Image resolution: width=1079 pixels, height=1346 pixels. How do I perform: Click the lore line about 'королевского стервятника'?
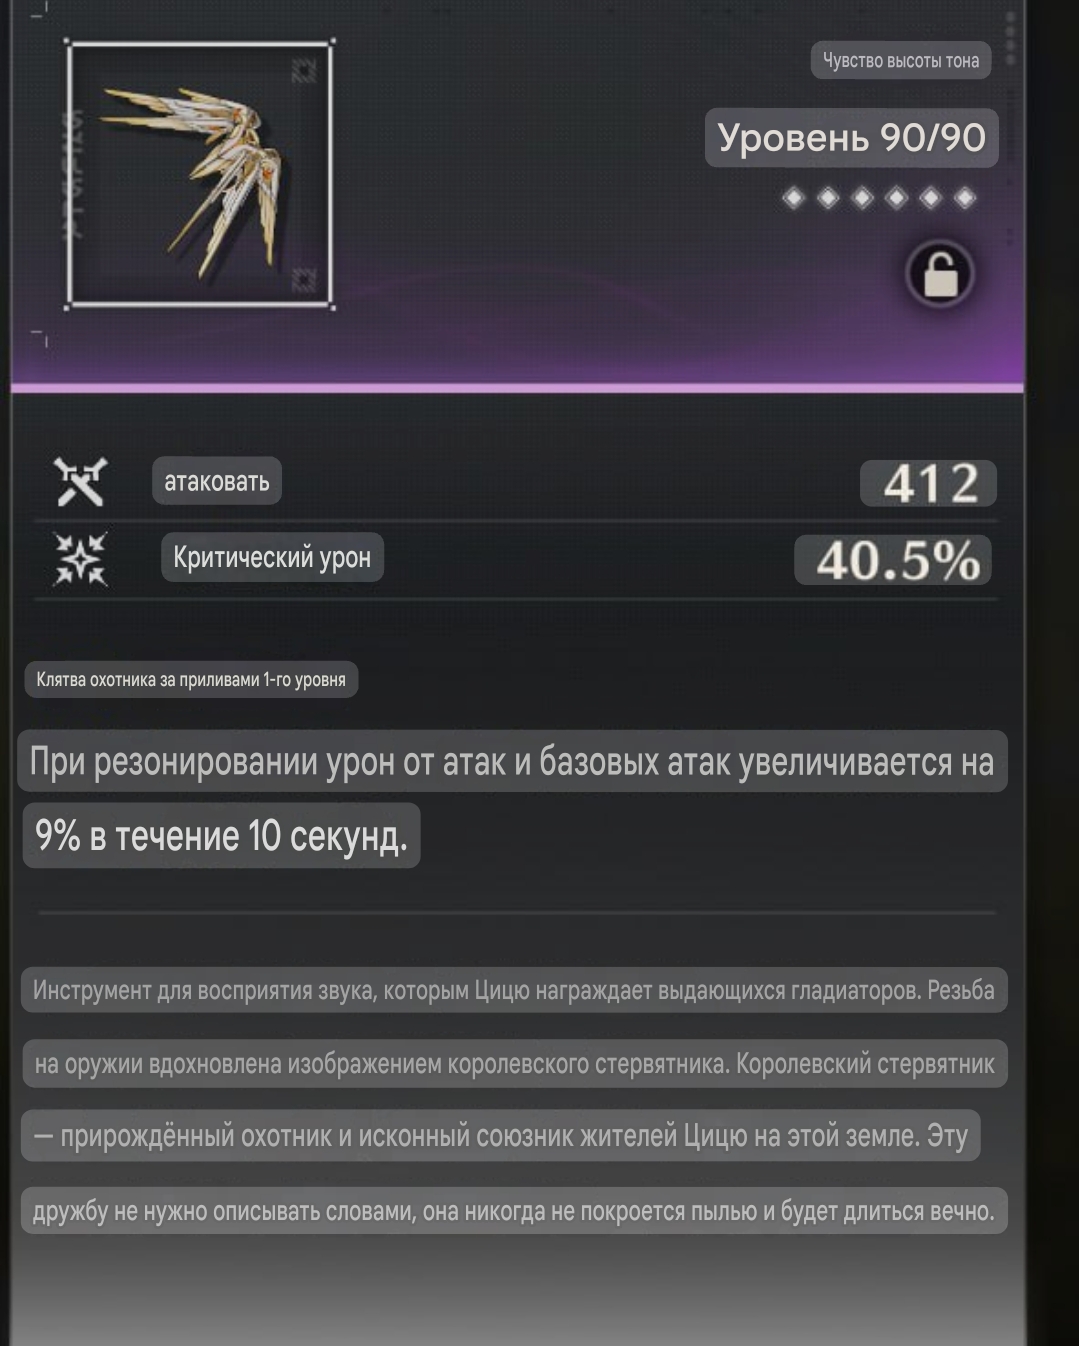point(514,1064)
